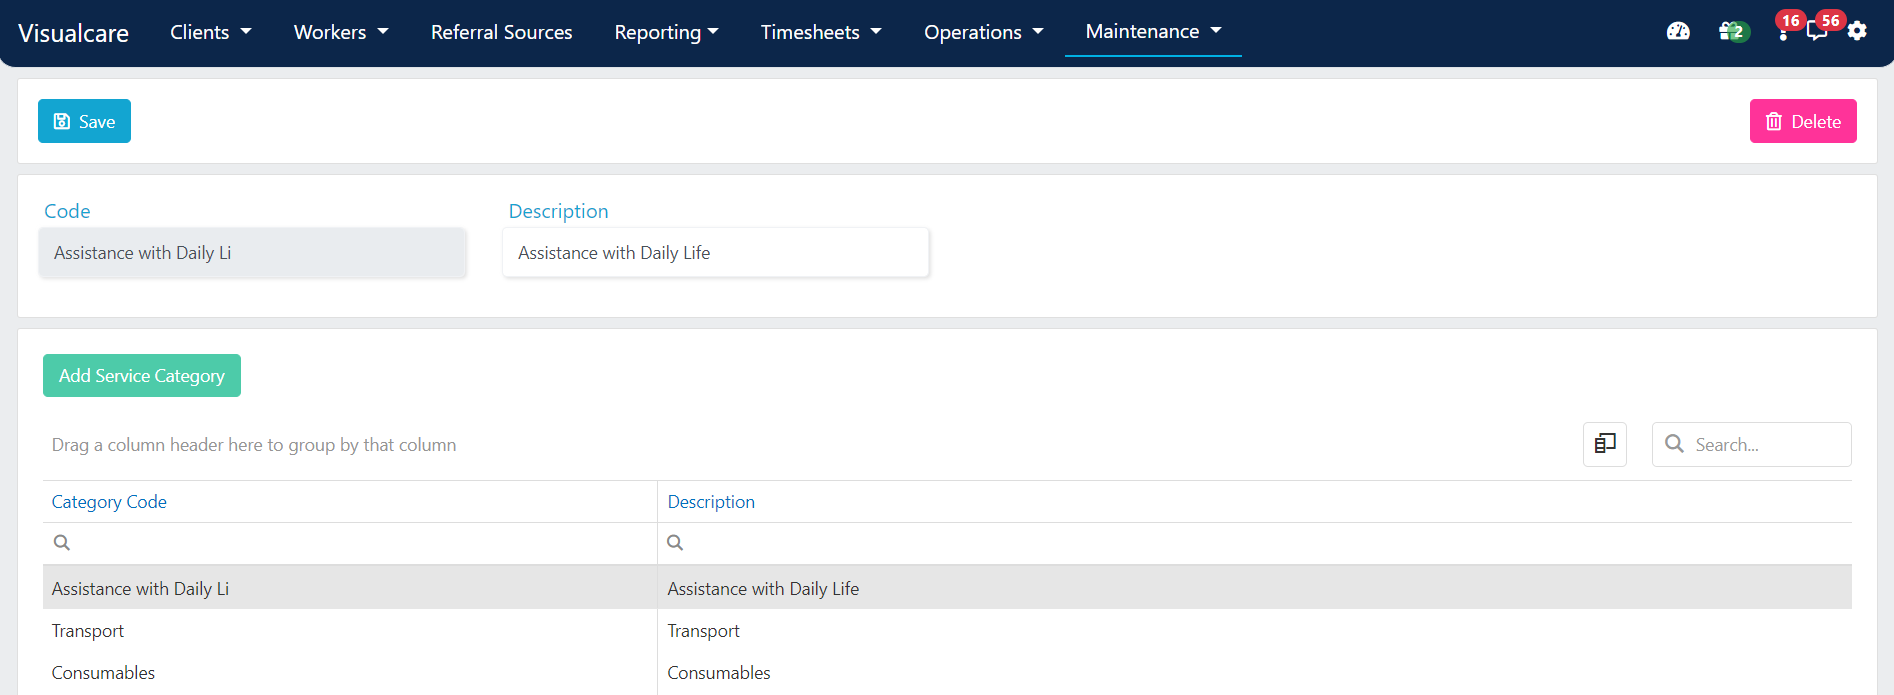
Task: Expand the Workers dropdown menu
Action: [x=341, y=32]
